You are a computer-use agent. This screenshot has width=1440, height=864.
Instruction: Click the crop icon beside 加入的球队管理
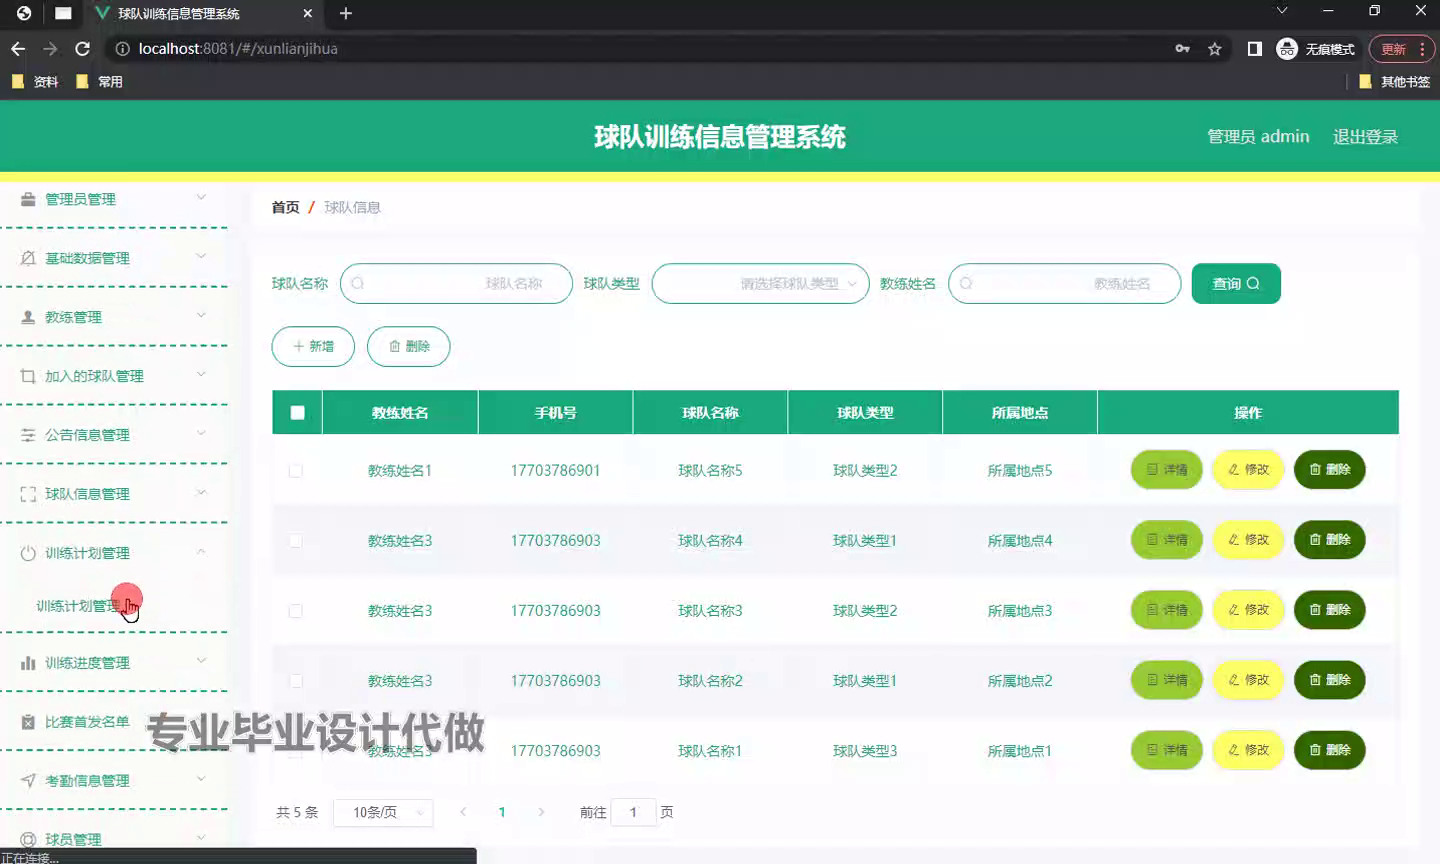28,376
